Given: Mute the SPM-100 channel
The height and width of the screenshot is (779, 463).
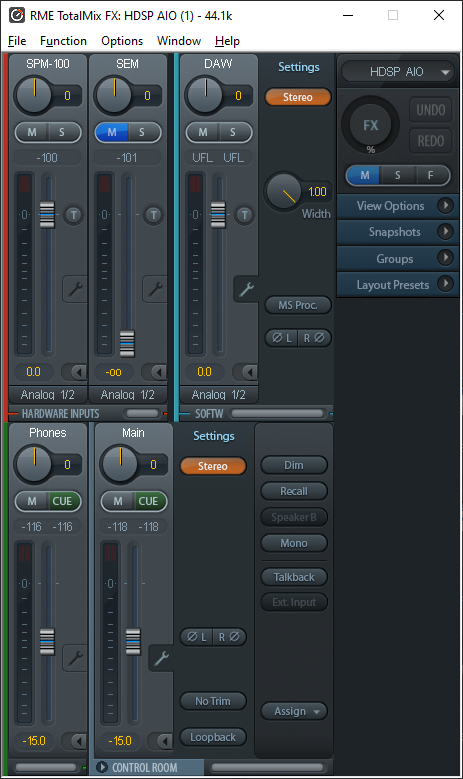Looking at the screenshot, I should tap(32, 132).
